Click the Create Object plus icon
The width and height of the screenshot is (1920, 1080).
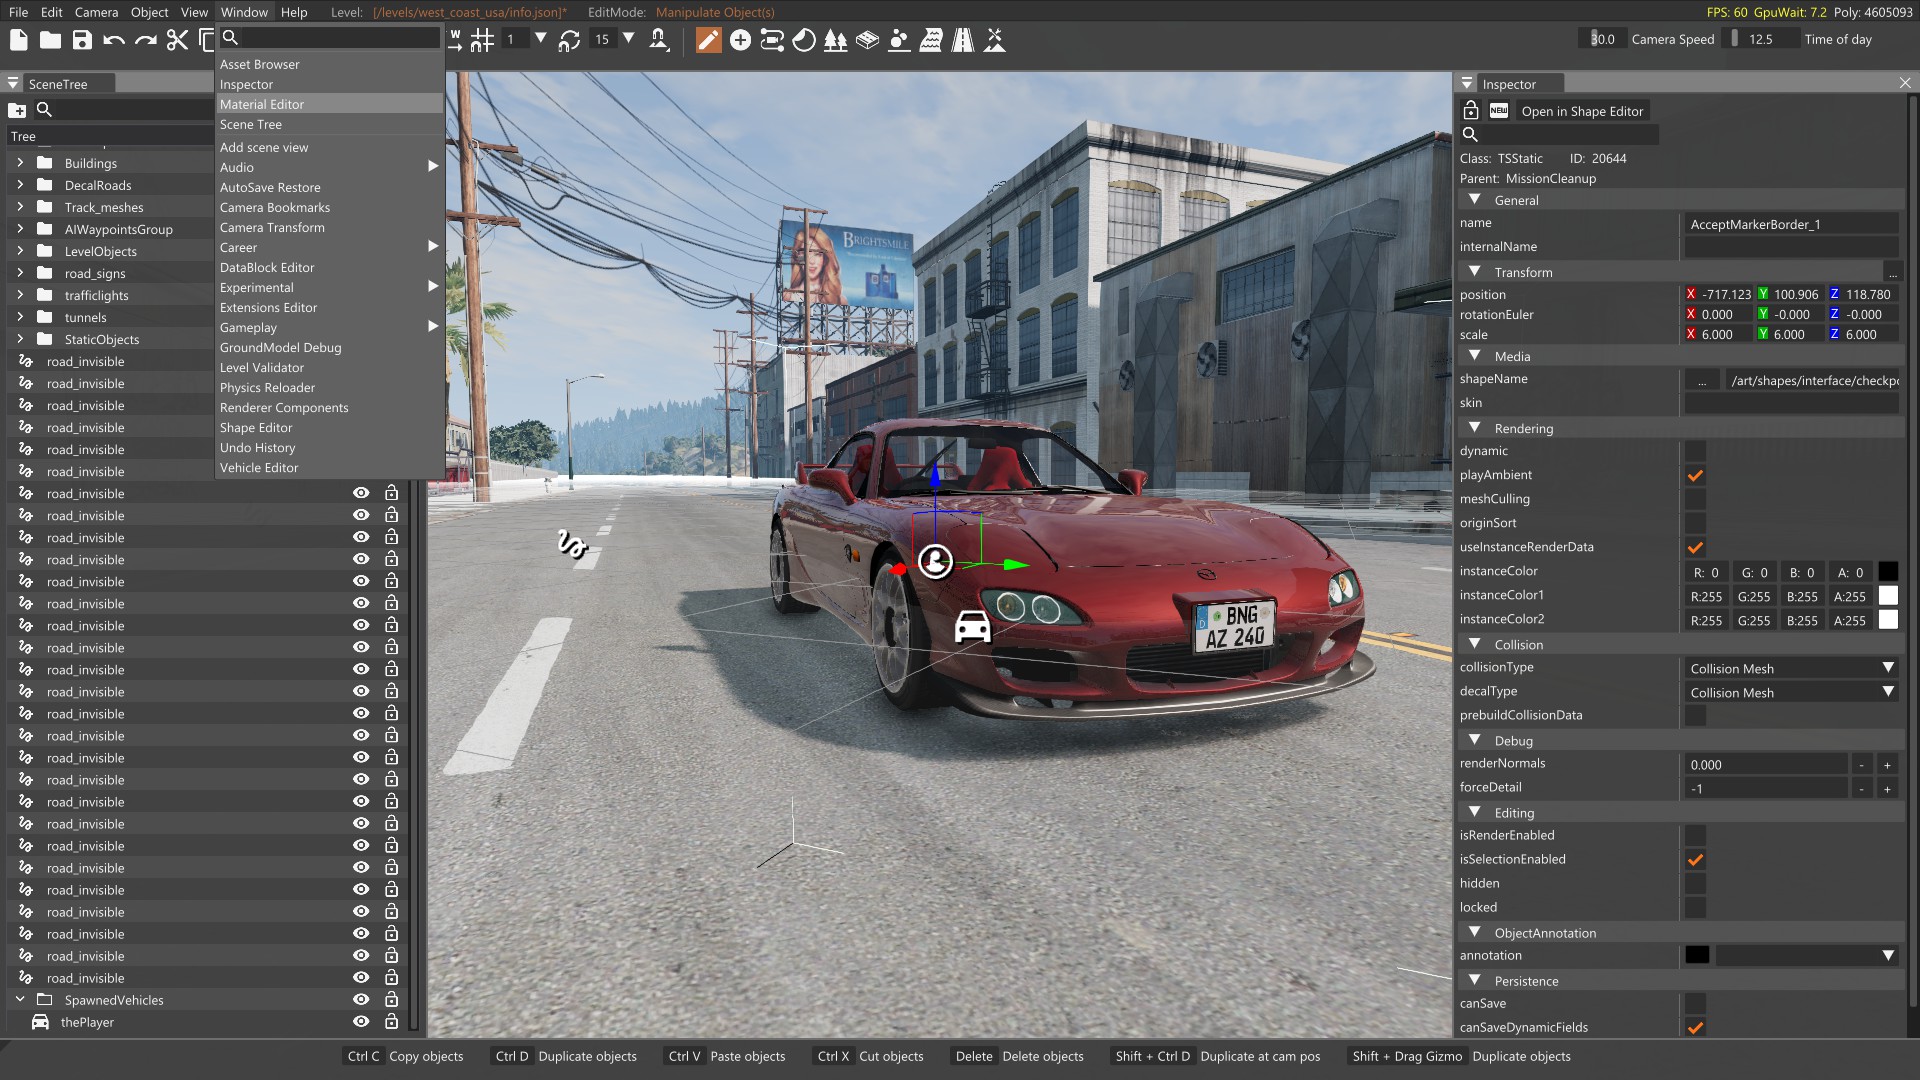coord(740,40)
